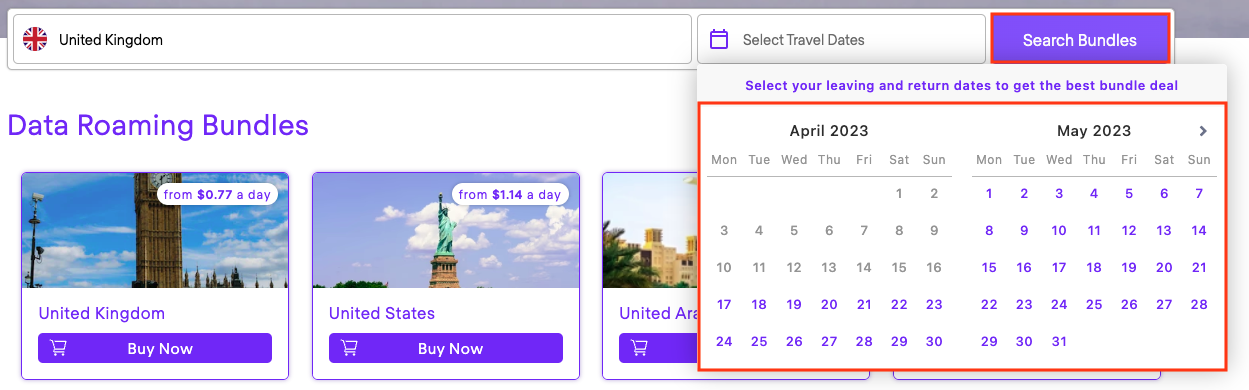Buy Now for United Kingdom bundle
1249x390 pixels.
[x=155, y=348]
